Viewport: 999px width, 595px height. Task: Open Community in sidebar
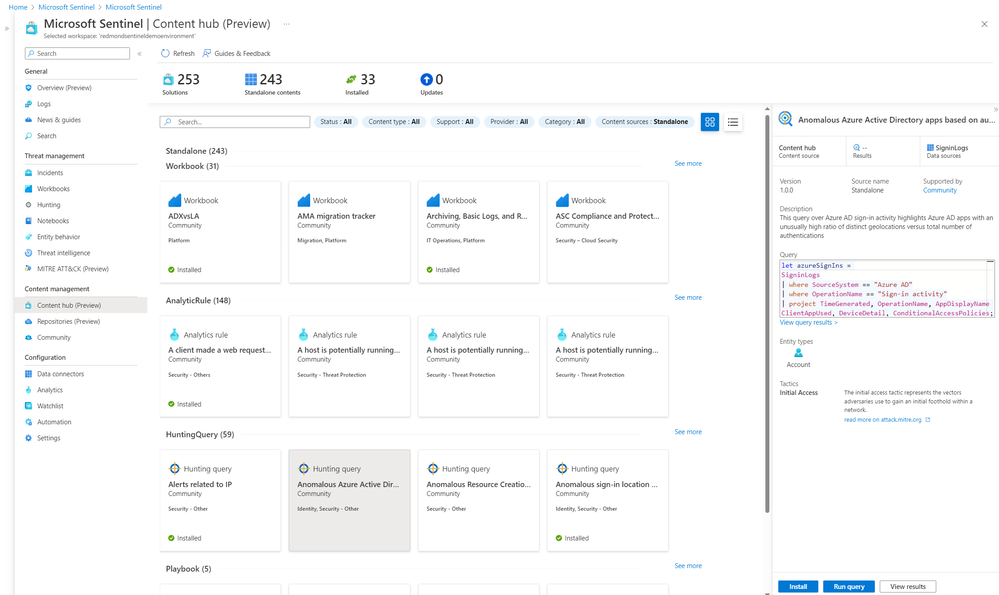pyautogui.click(x=54, y=338)
